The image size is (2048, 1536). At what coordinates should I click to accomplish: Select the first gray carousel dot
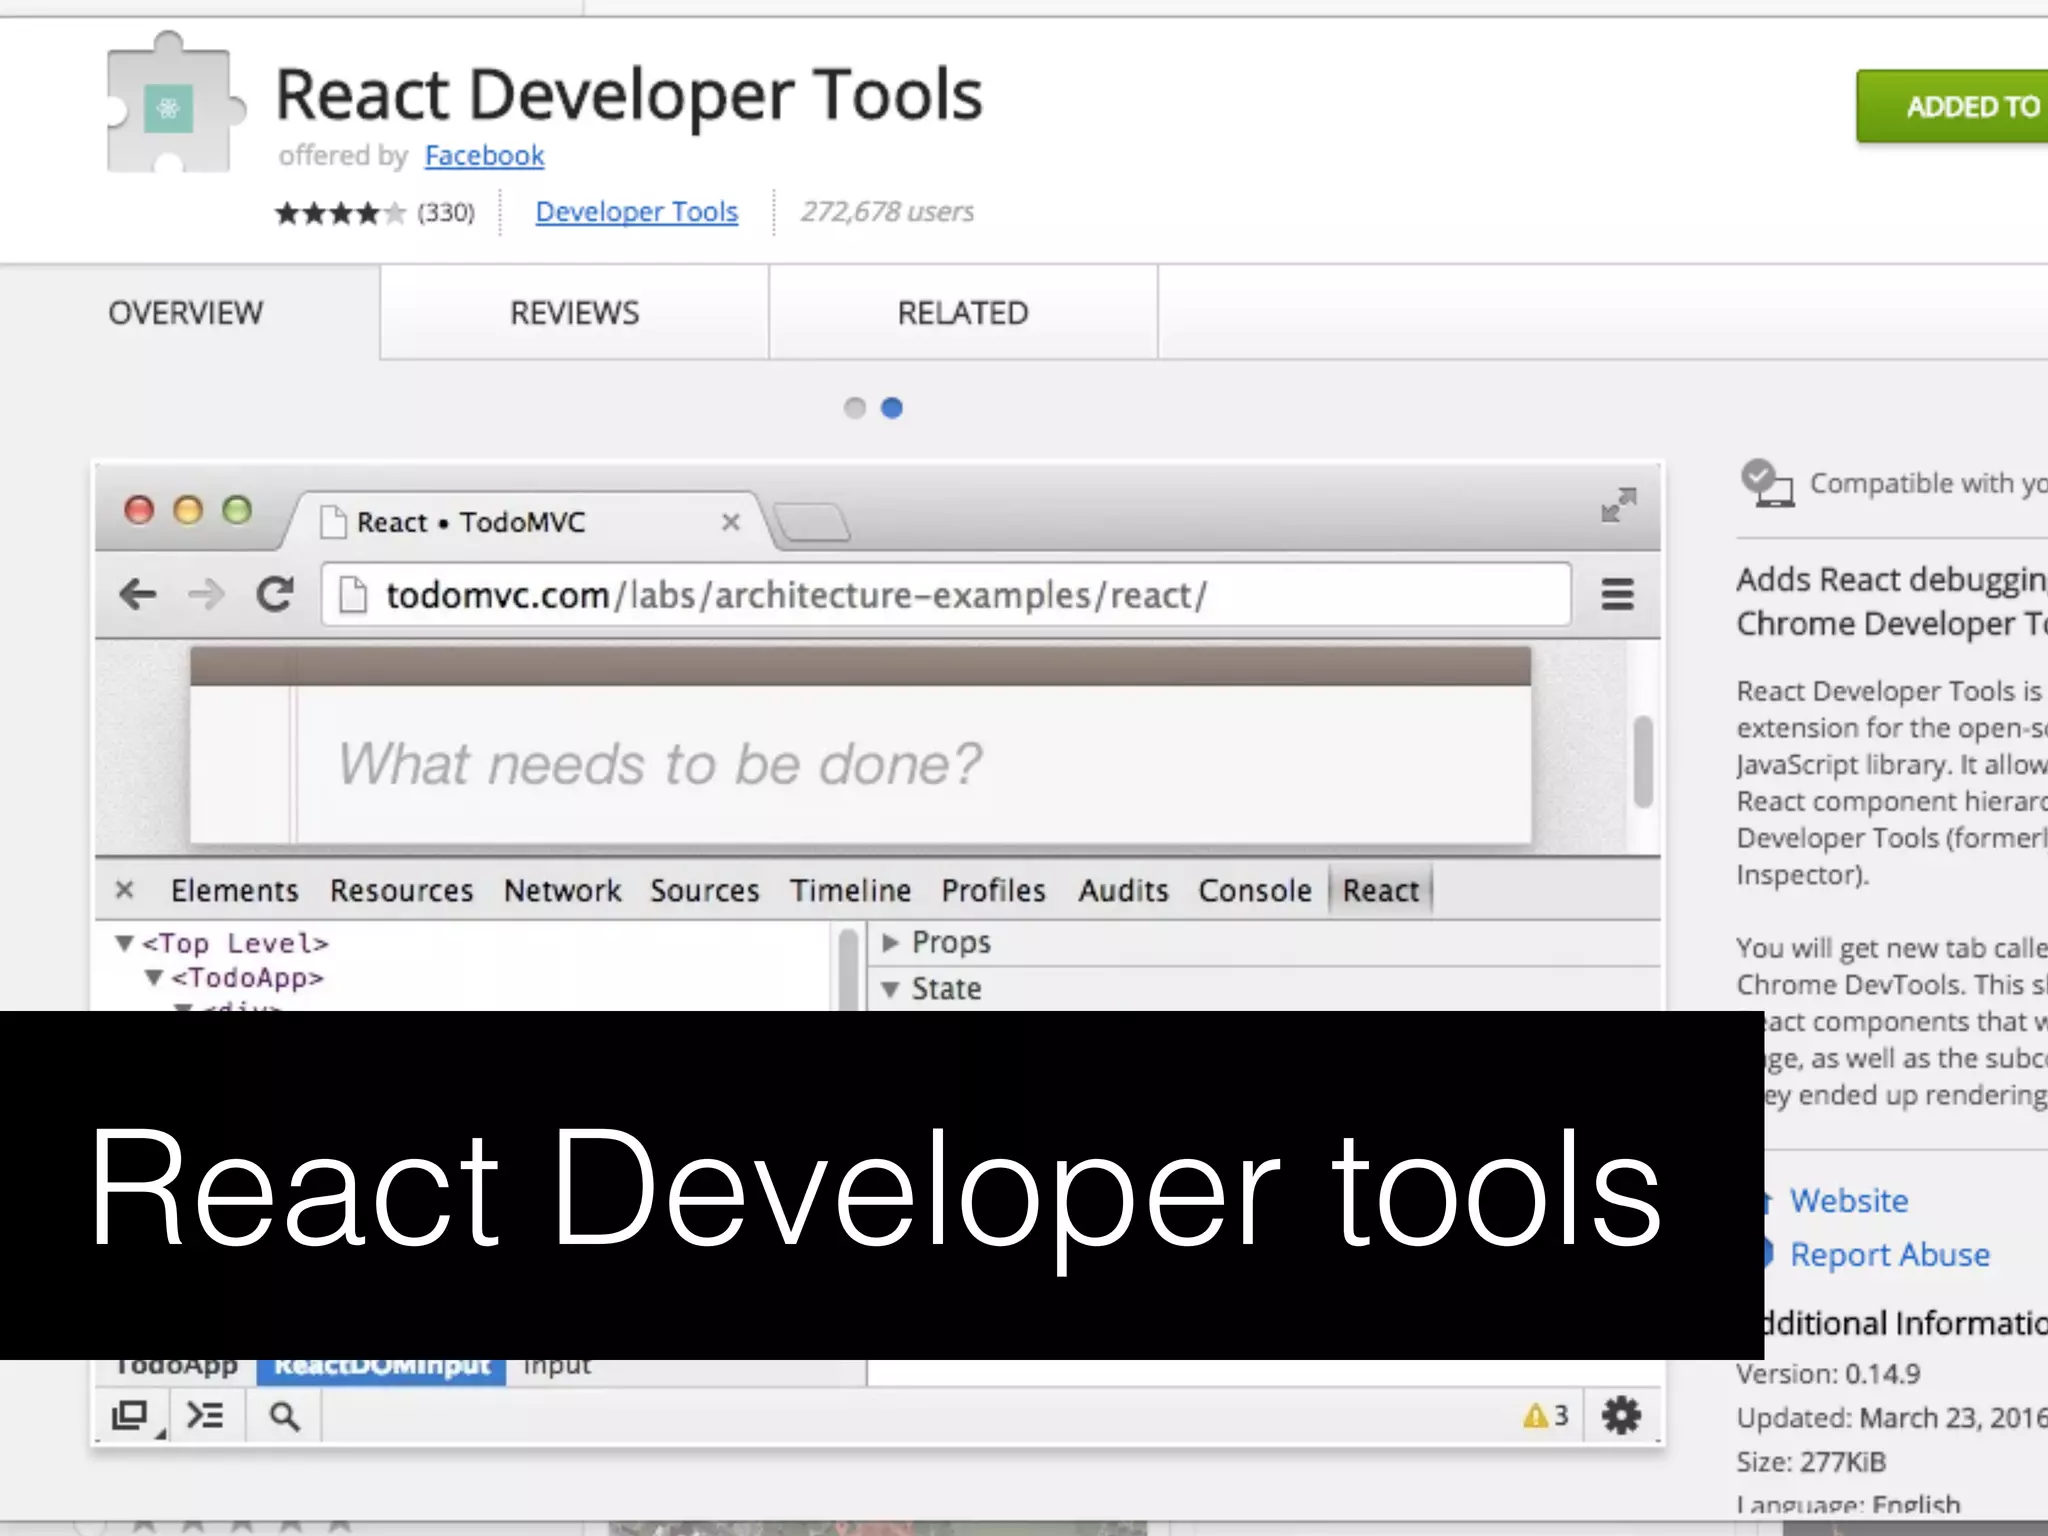click(854, 408)
